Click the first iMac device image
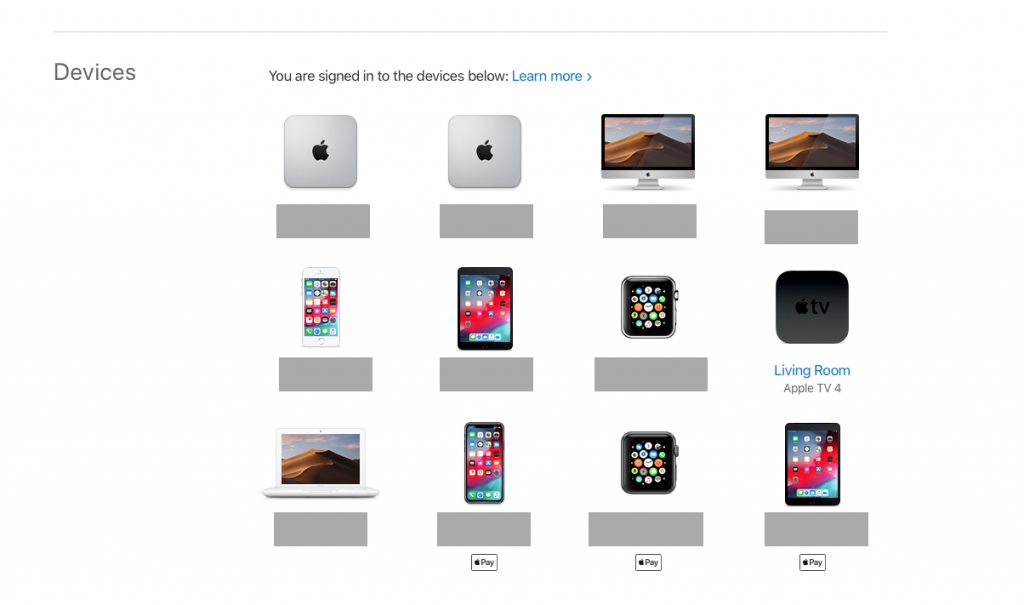 point(648,152)
